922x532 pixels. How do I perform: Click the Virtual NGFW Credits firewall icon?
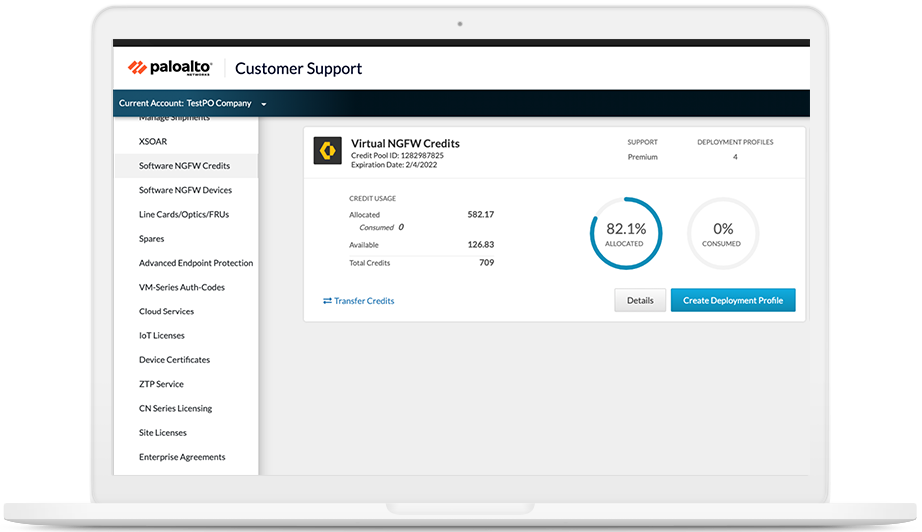(327, 150)
